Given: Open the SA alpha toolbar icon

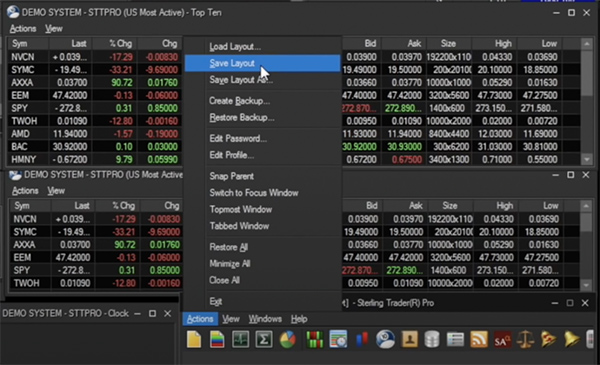Looking at the screenshot, I should tap(502, 339).
